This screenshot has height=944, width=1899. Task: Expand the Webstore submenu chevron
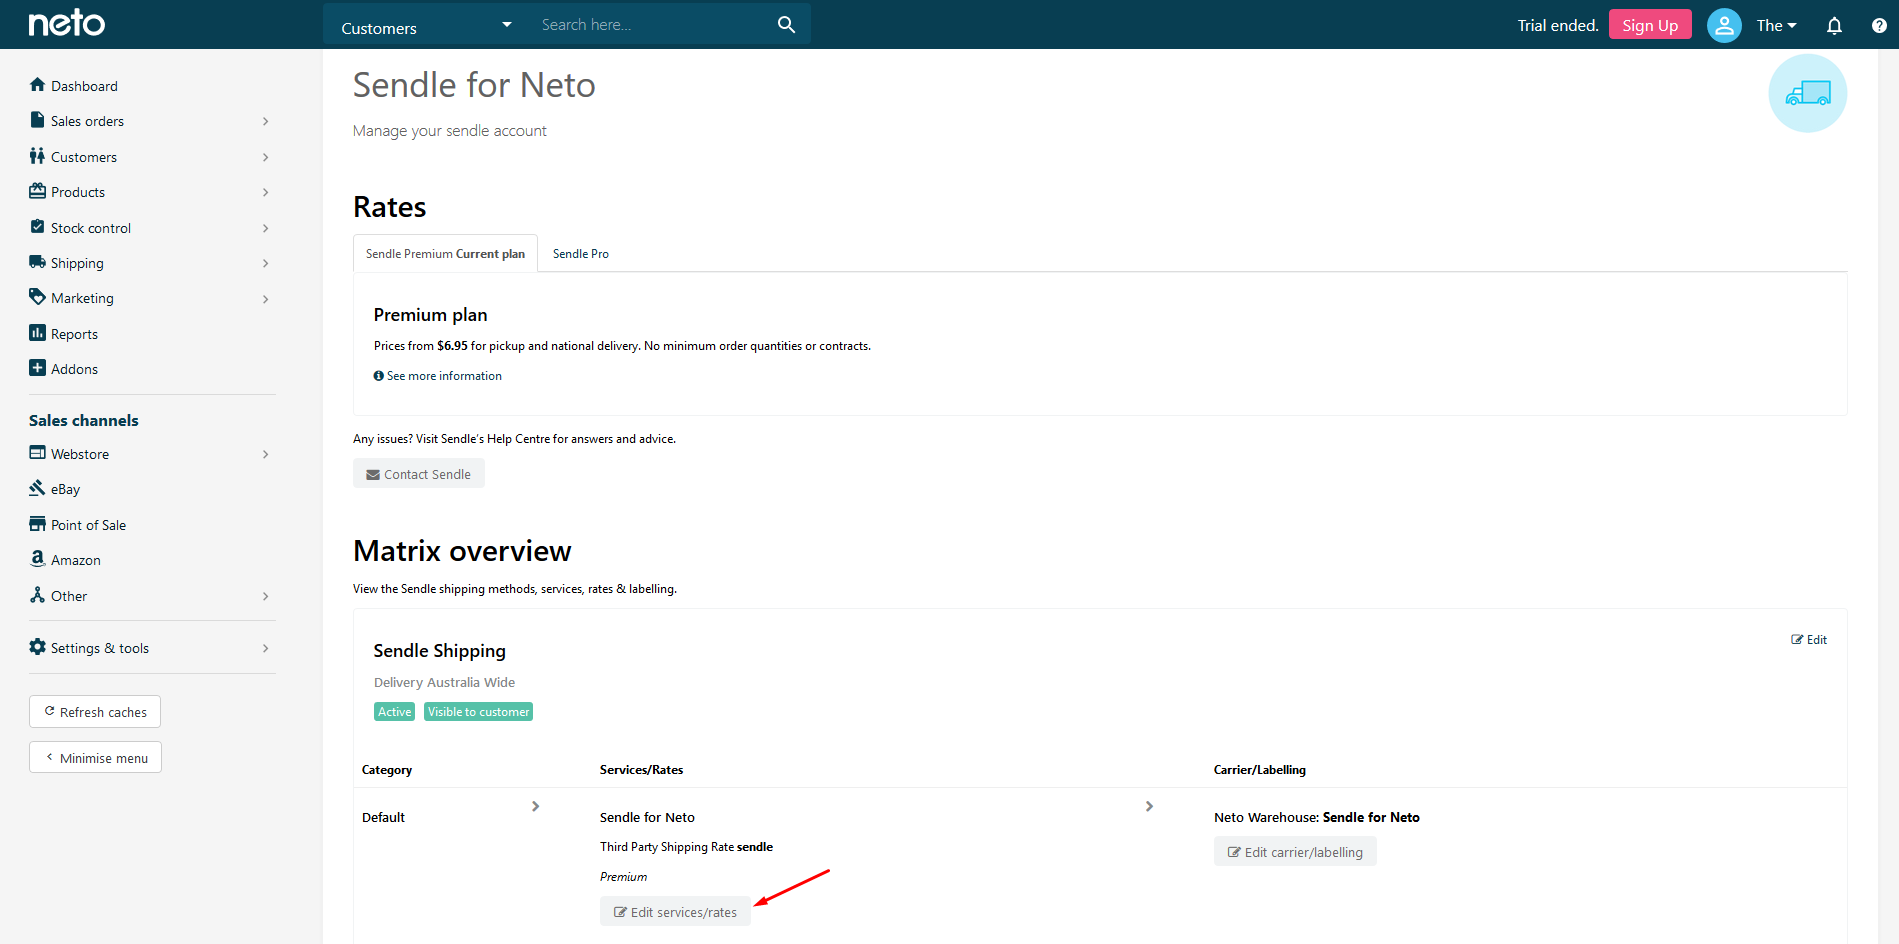tap(265, 454)
